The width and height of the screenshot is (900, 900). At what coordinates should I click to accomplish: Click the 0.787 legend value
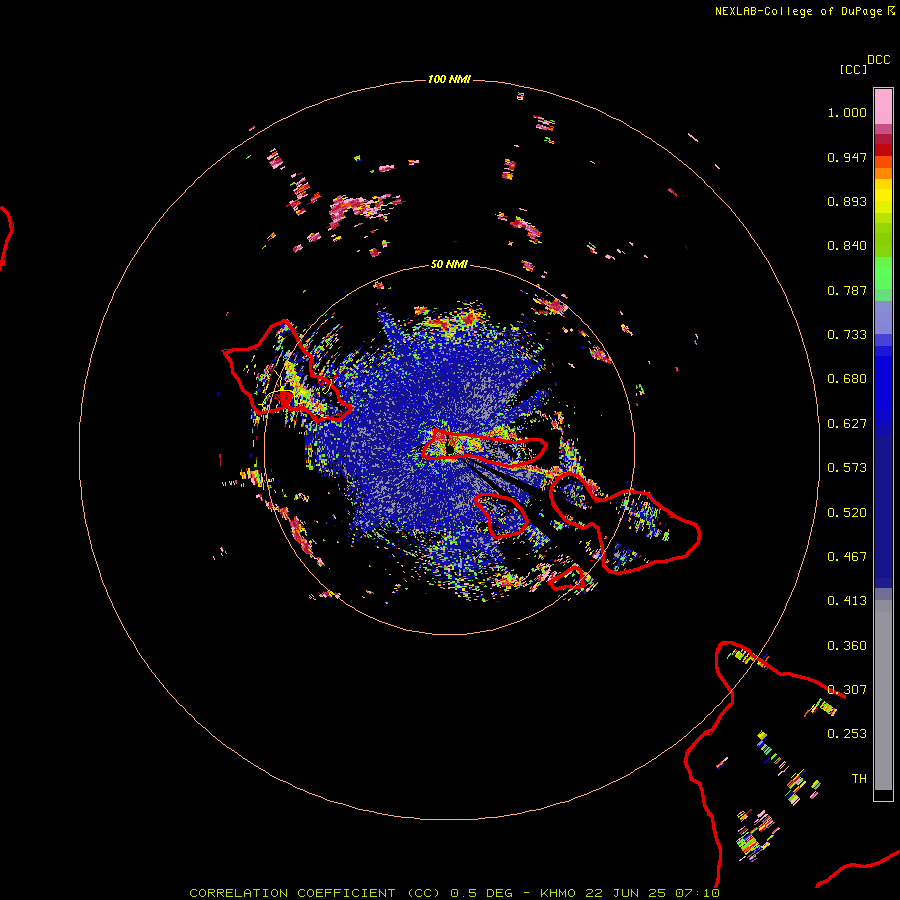(x=847, y=290)
